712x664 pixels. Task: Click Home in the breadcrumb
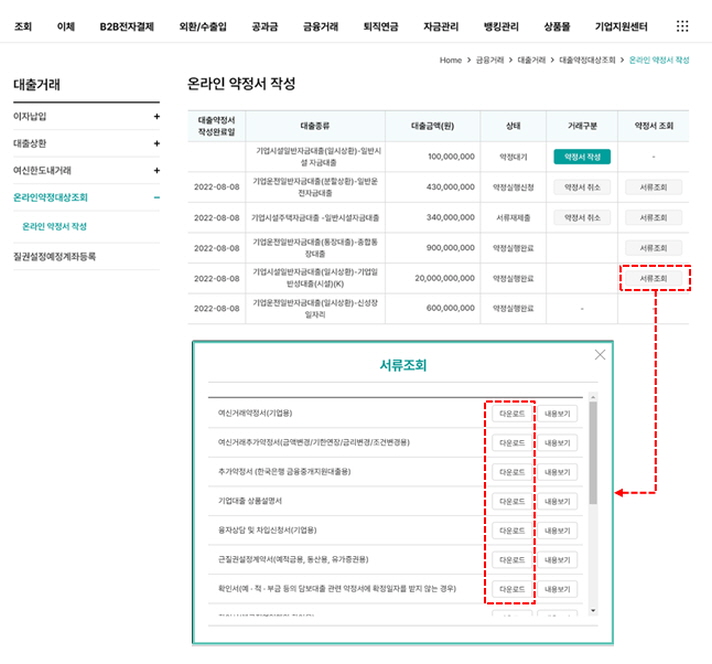point(450,60)
